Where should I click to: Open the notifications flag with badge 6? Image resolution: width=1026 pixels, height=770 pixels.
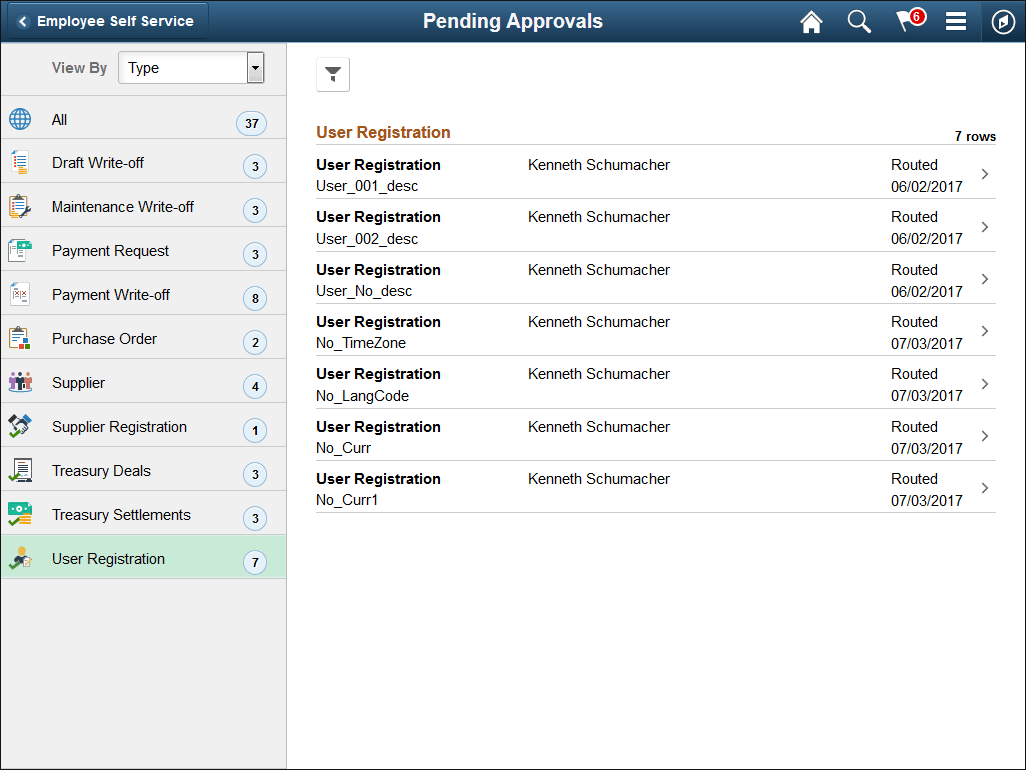908,21
